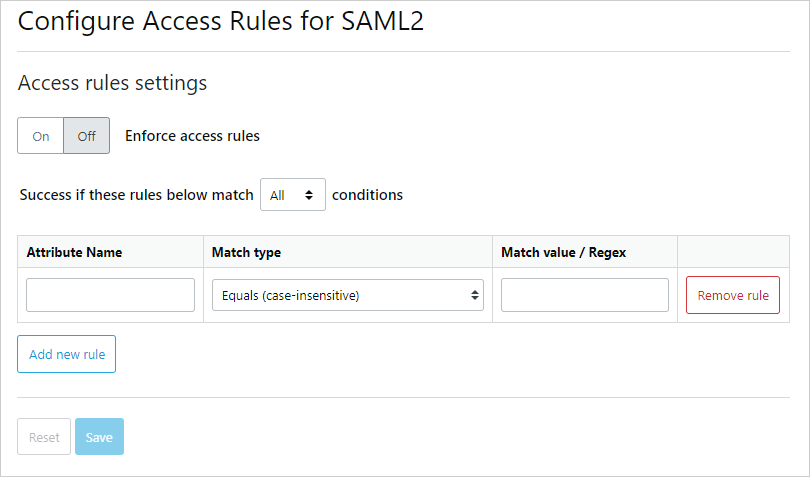810x477 pixels.
Task: Open the All conditions dropdown
Action: pos(292,195)
